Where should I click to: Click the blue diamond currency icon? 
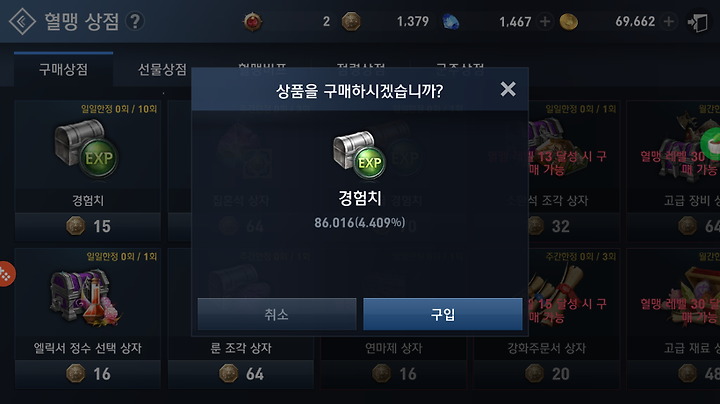click(450, 22)
